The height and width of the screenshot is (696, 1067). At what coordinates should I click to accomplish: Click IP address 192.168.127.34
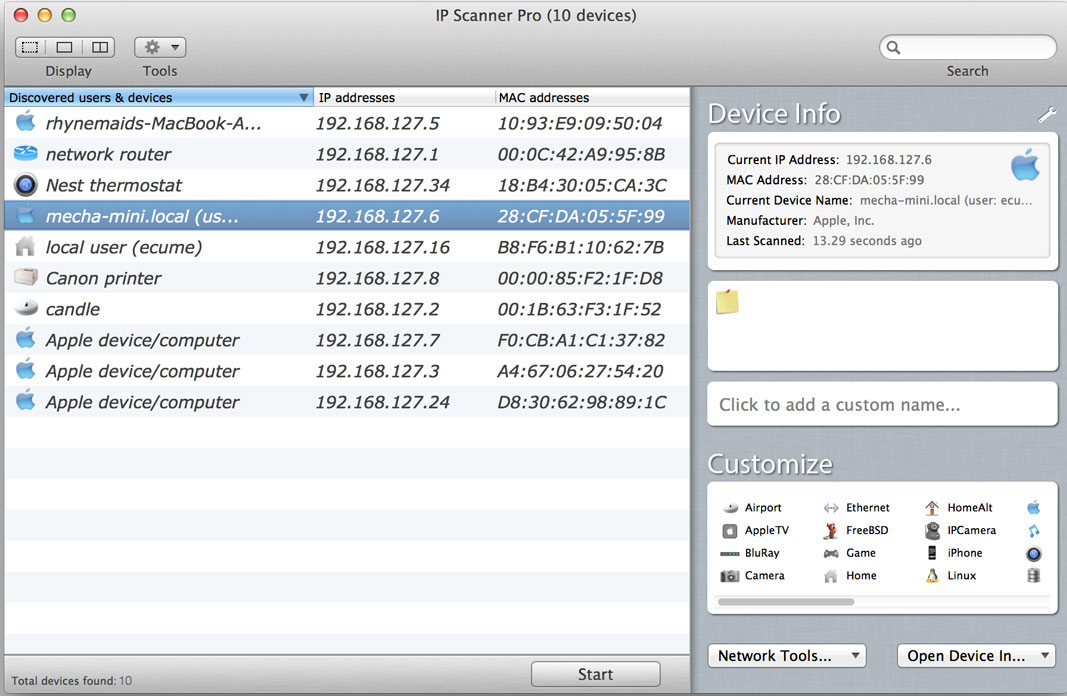point(382,185)
